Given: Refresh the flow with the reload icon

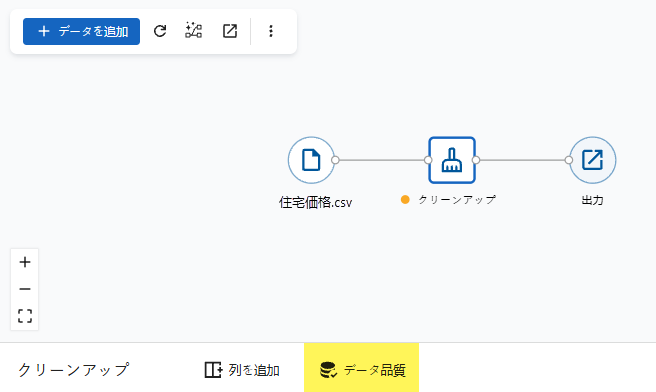Looking at the screenshot, I should click(160, 31).
